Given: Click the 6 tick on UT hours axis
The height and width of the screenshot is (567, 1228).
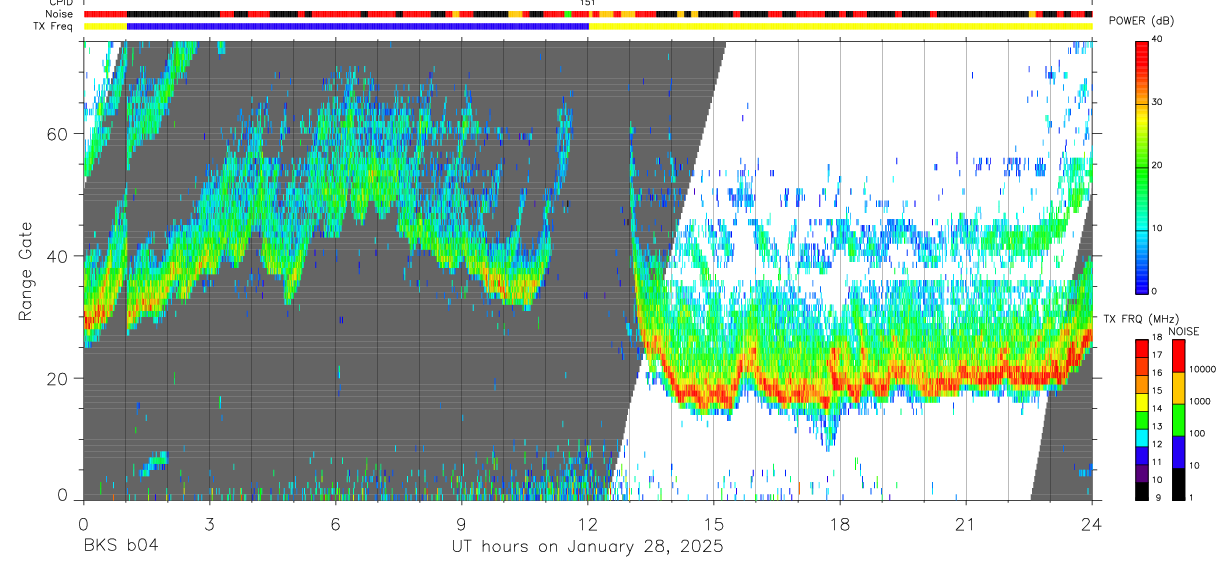Looking at the screenshot, I should pyautogui.click(x=335, y=524).
